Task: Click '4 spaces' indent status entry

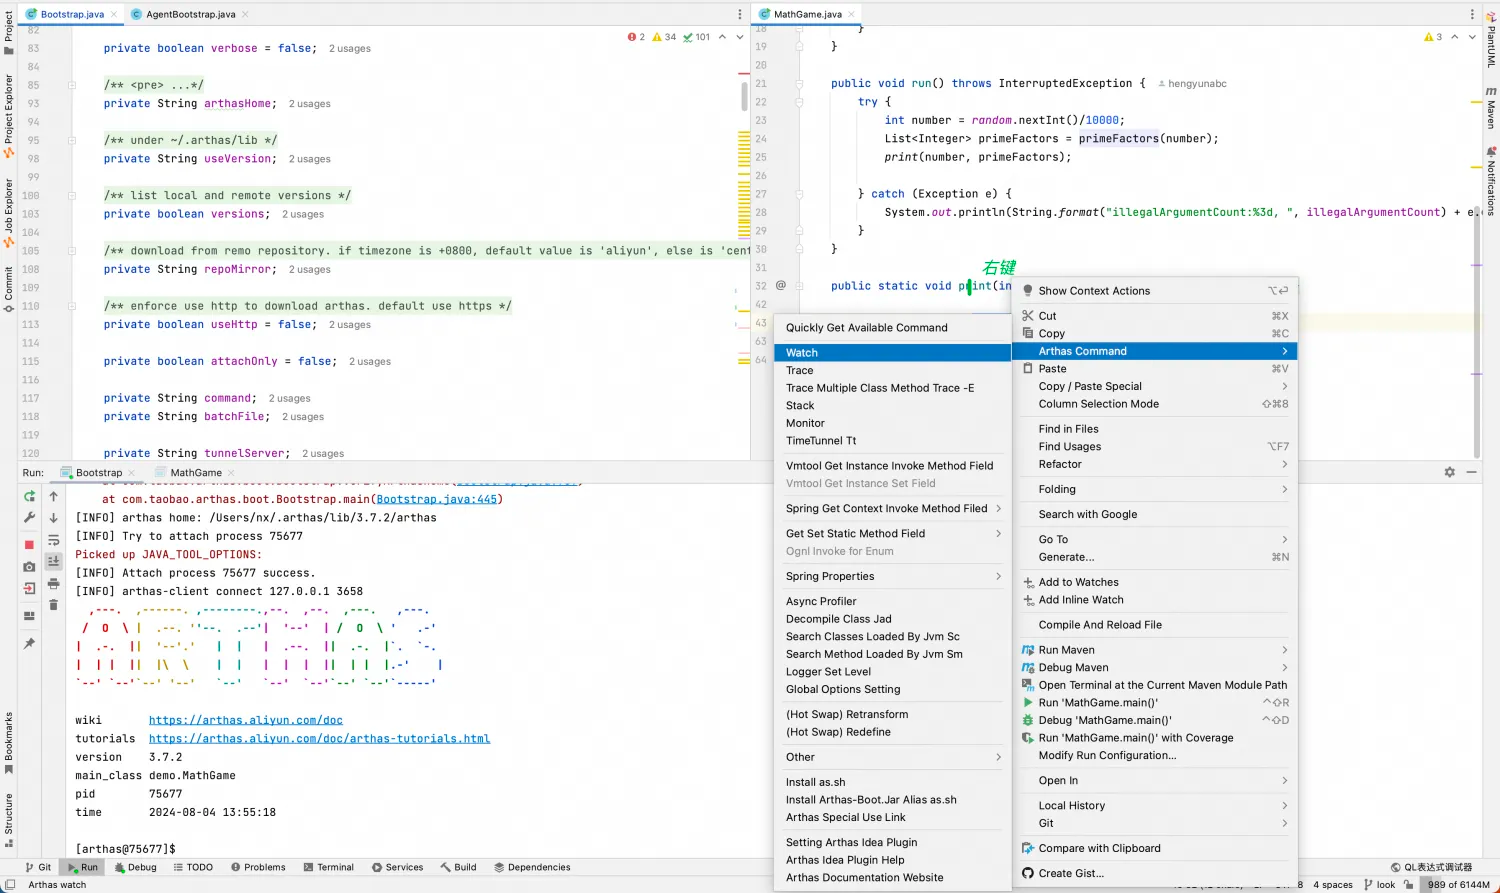Action: pos(1333,884)
